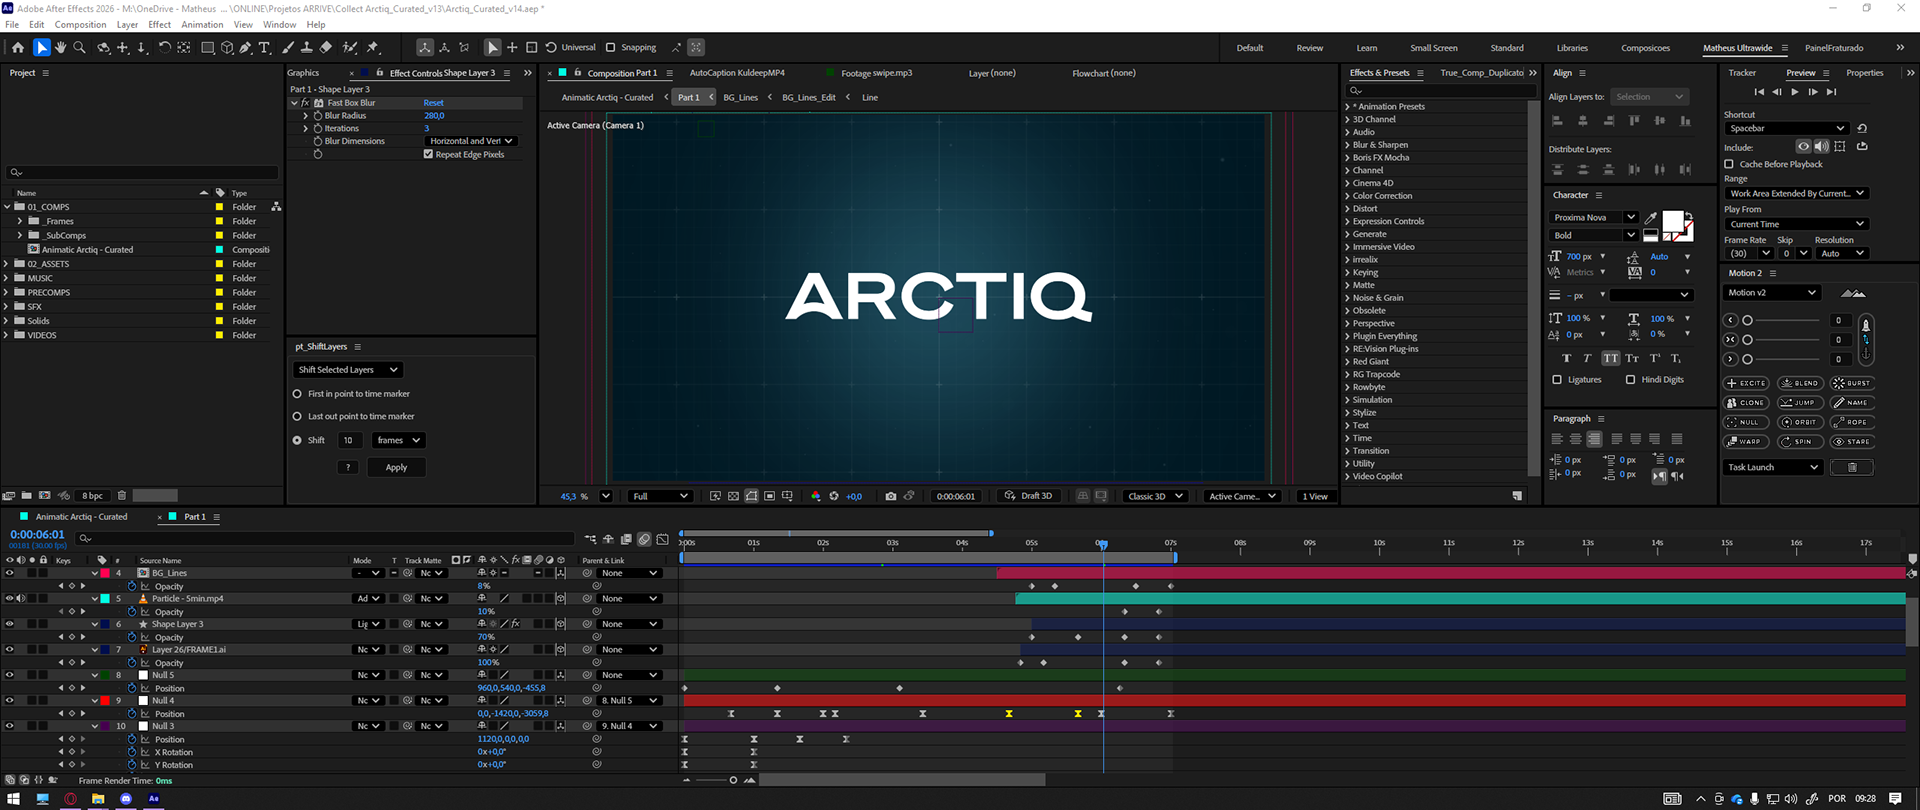This screenshot has width=1920, height=810.
Task: Open the Blur Dimensions dropdown
Action: (x=471, y=141)
